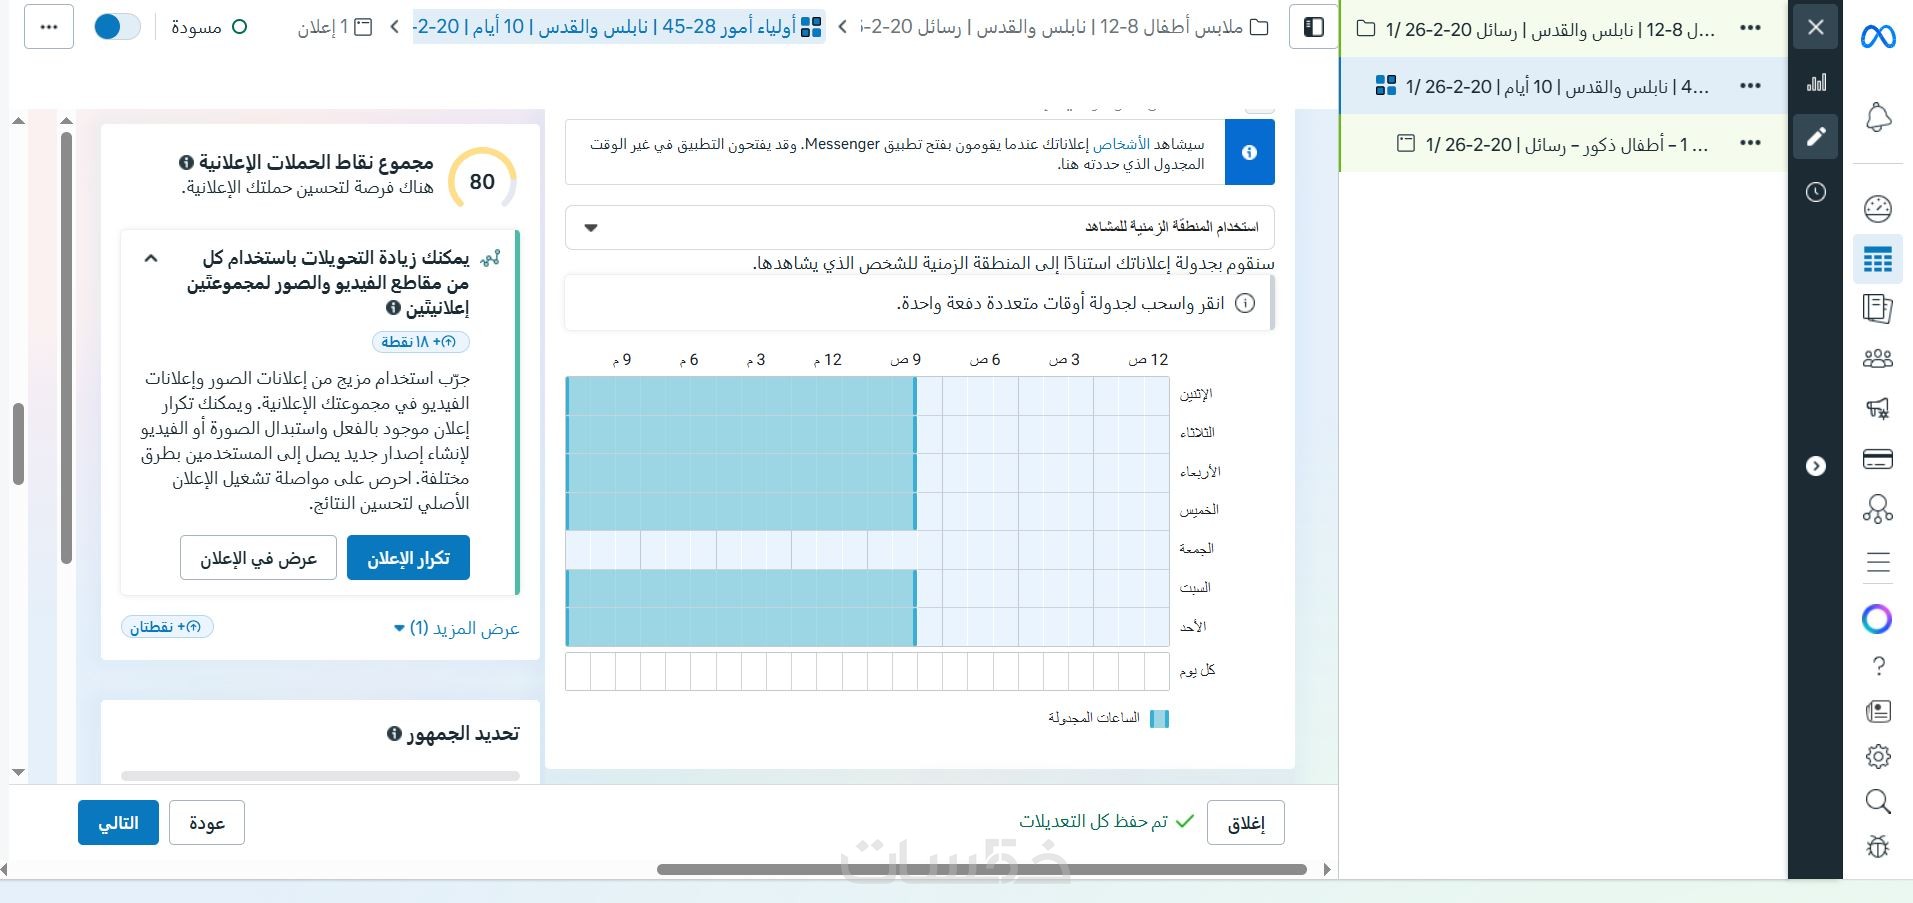Click عرض في الإعلان button

pos(258,558)
